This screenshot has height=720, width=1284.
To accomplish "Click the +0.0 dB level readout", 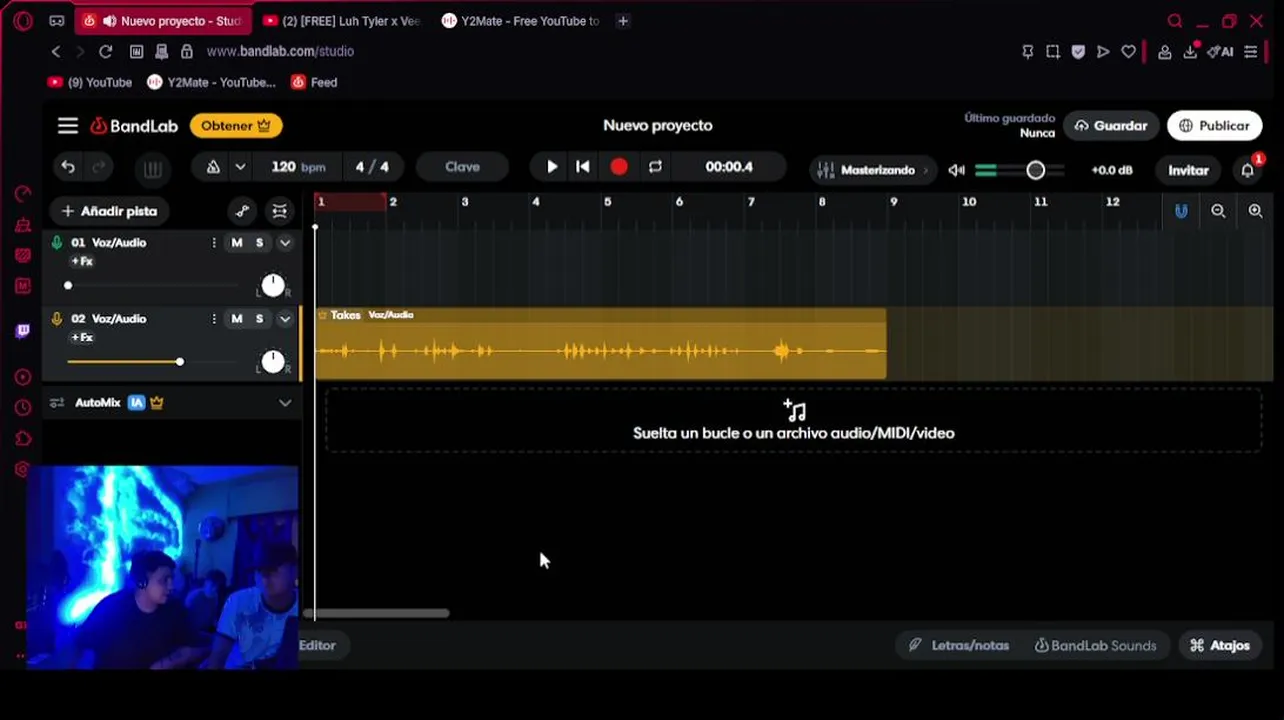I will 1112,170.
